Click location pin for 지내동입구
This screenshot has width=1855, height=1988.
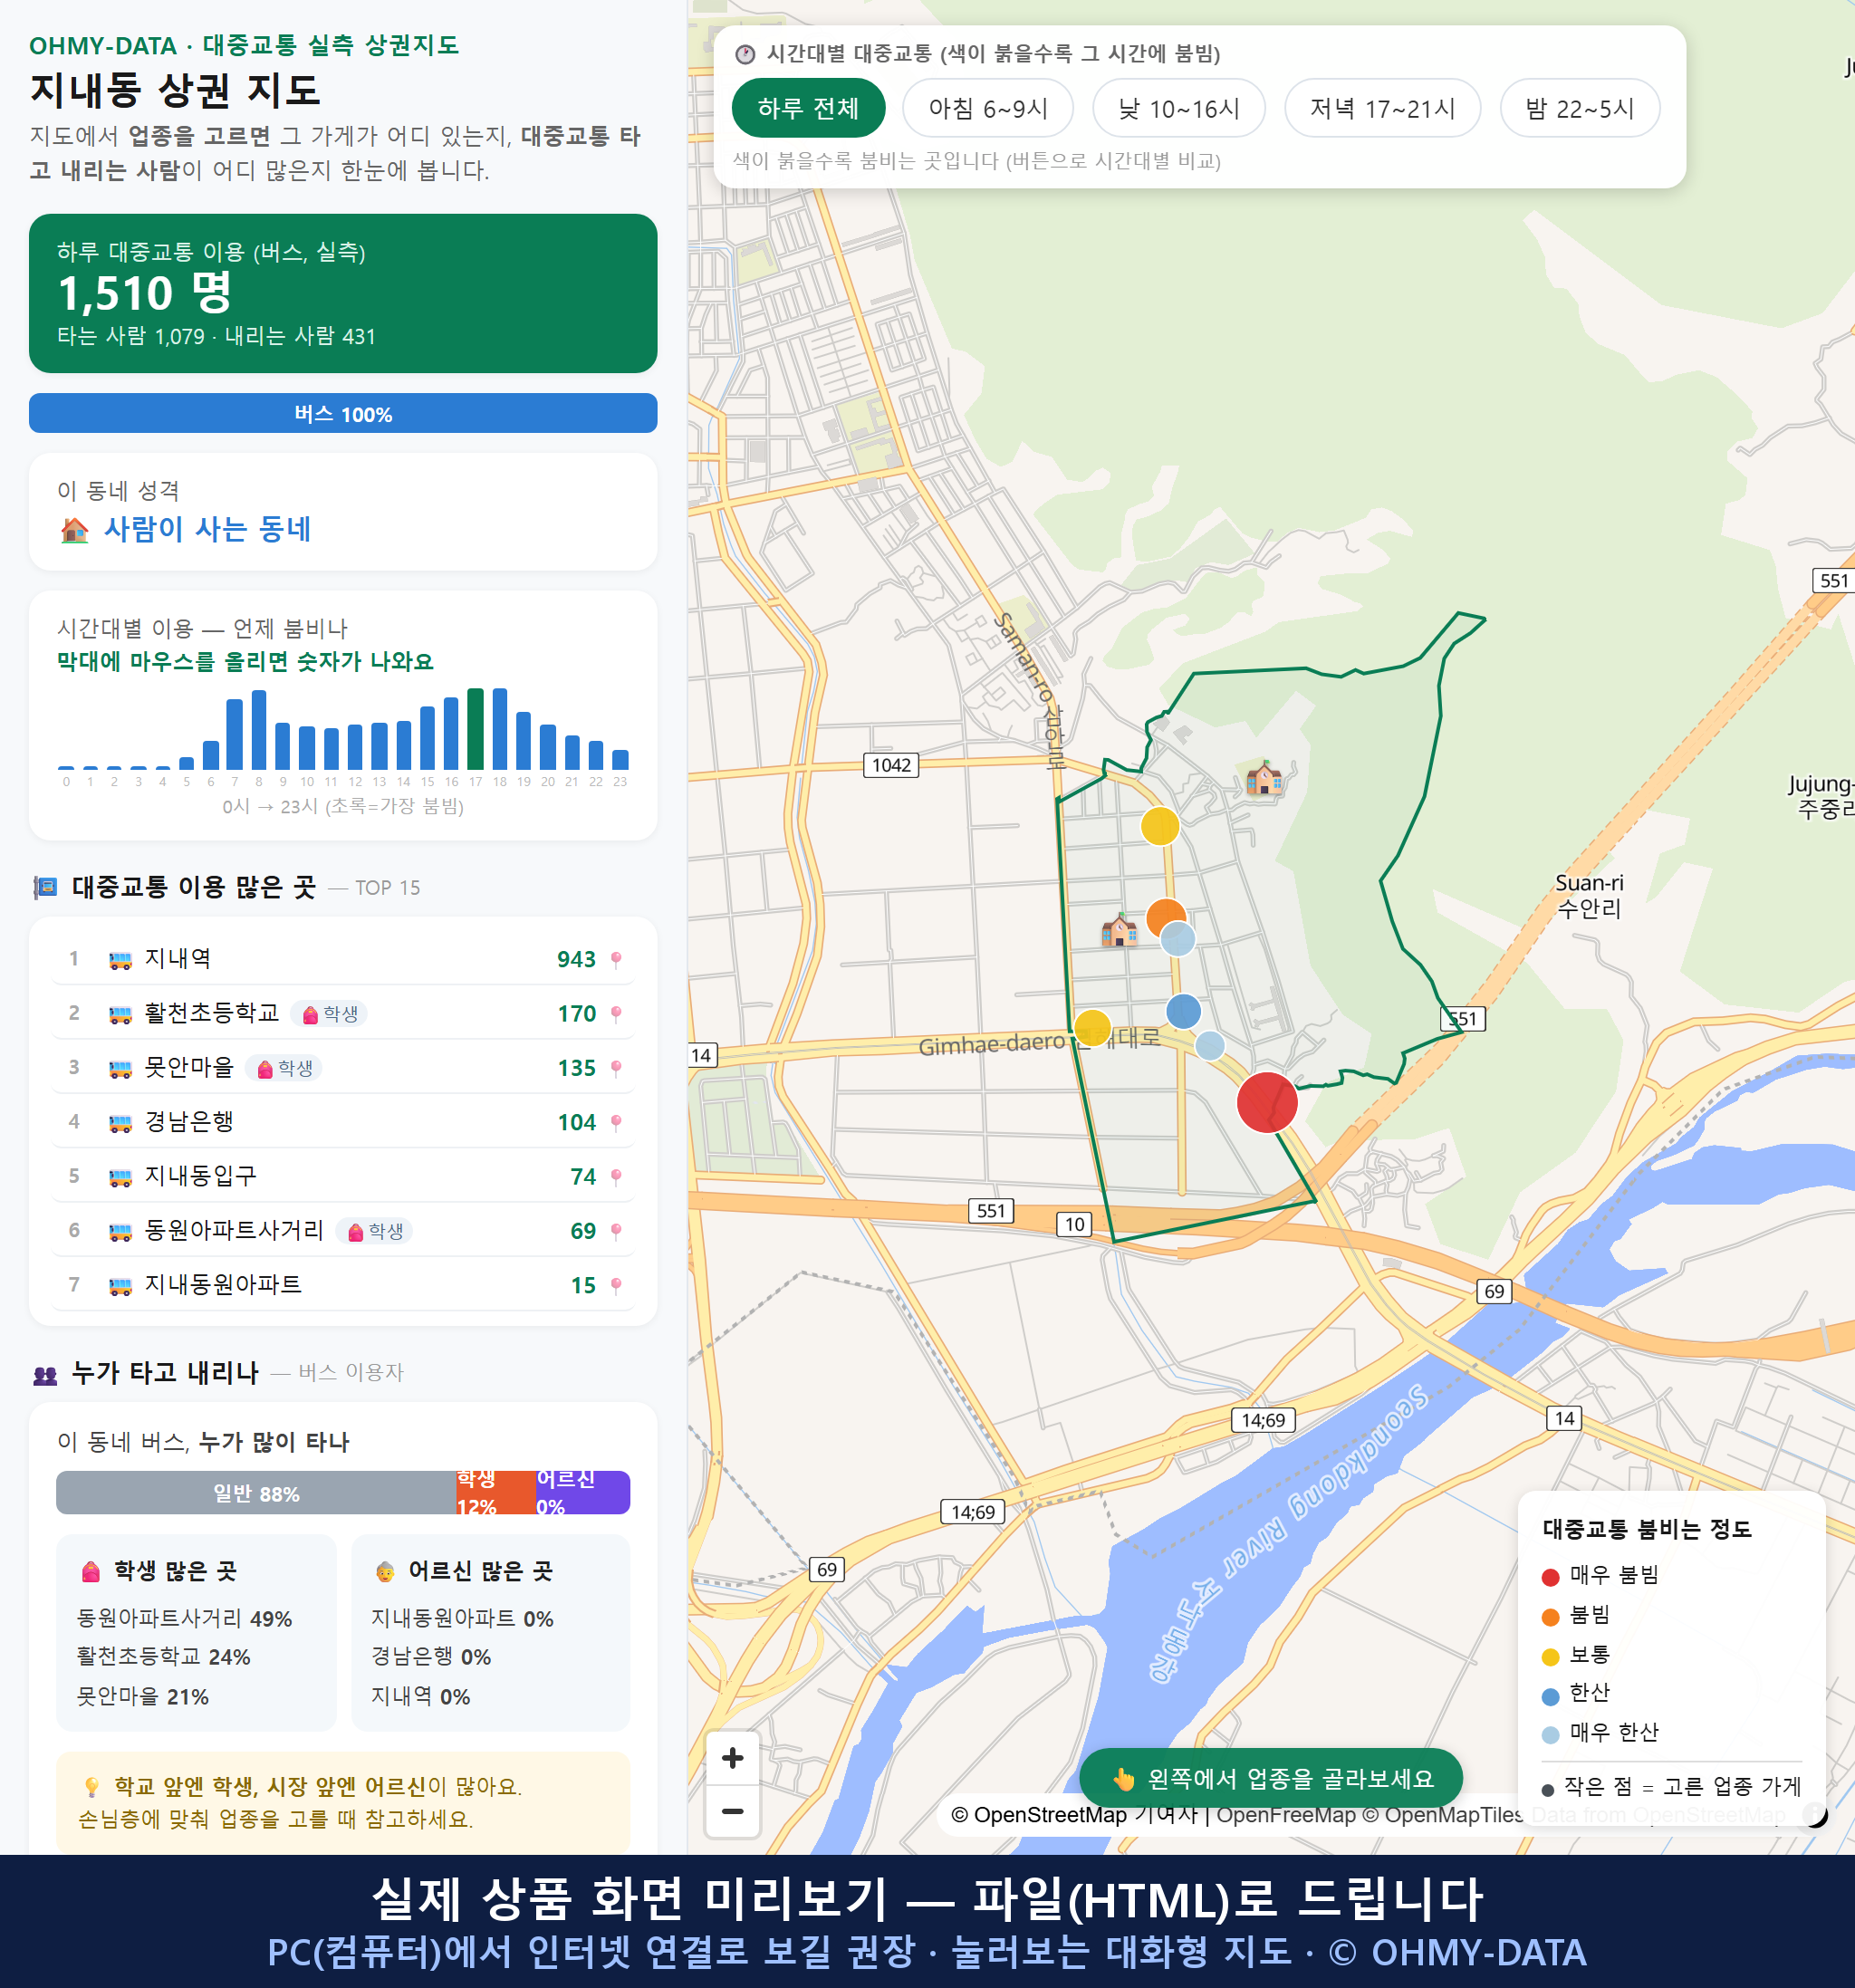pos(616,1177)
